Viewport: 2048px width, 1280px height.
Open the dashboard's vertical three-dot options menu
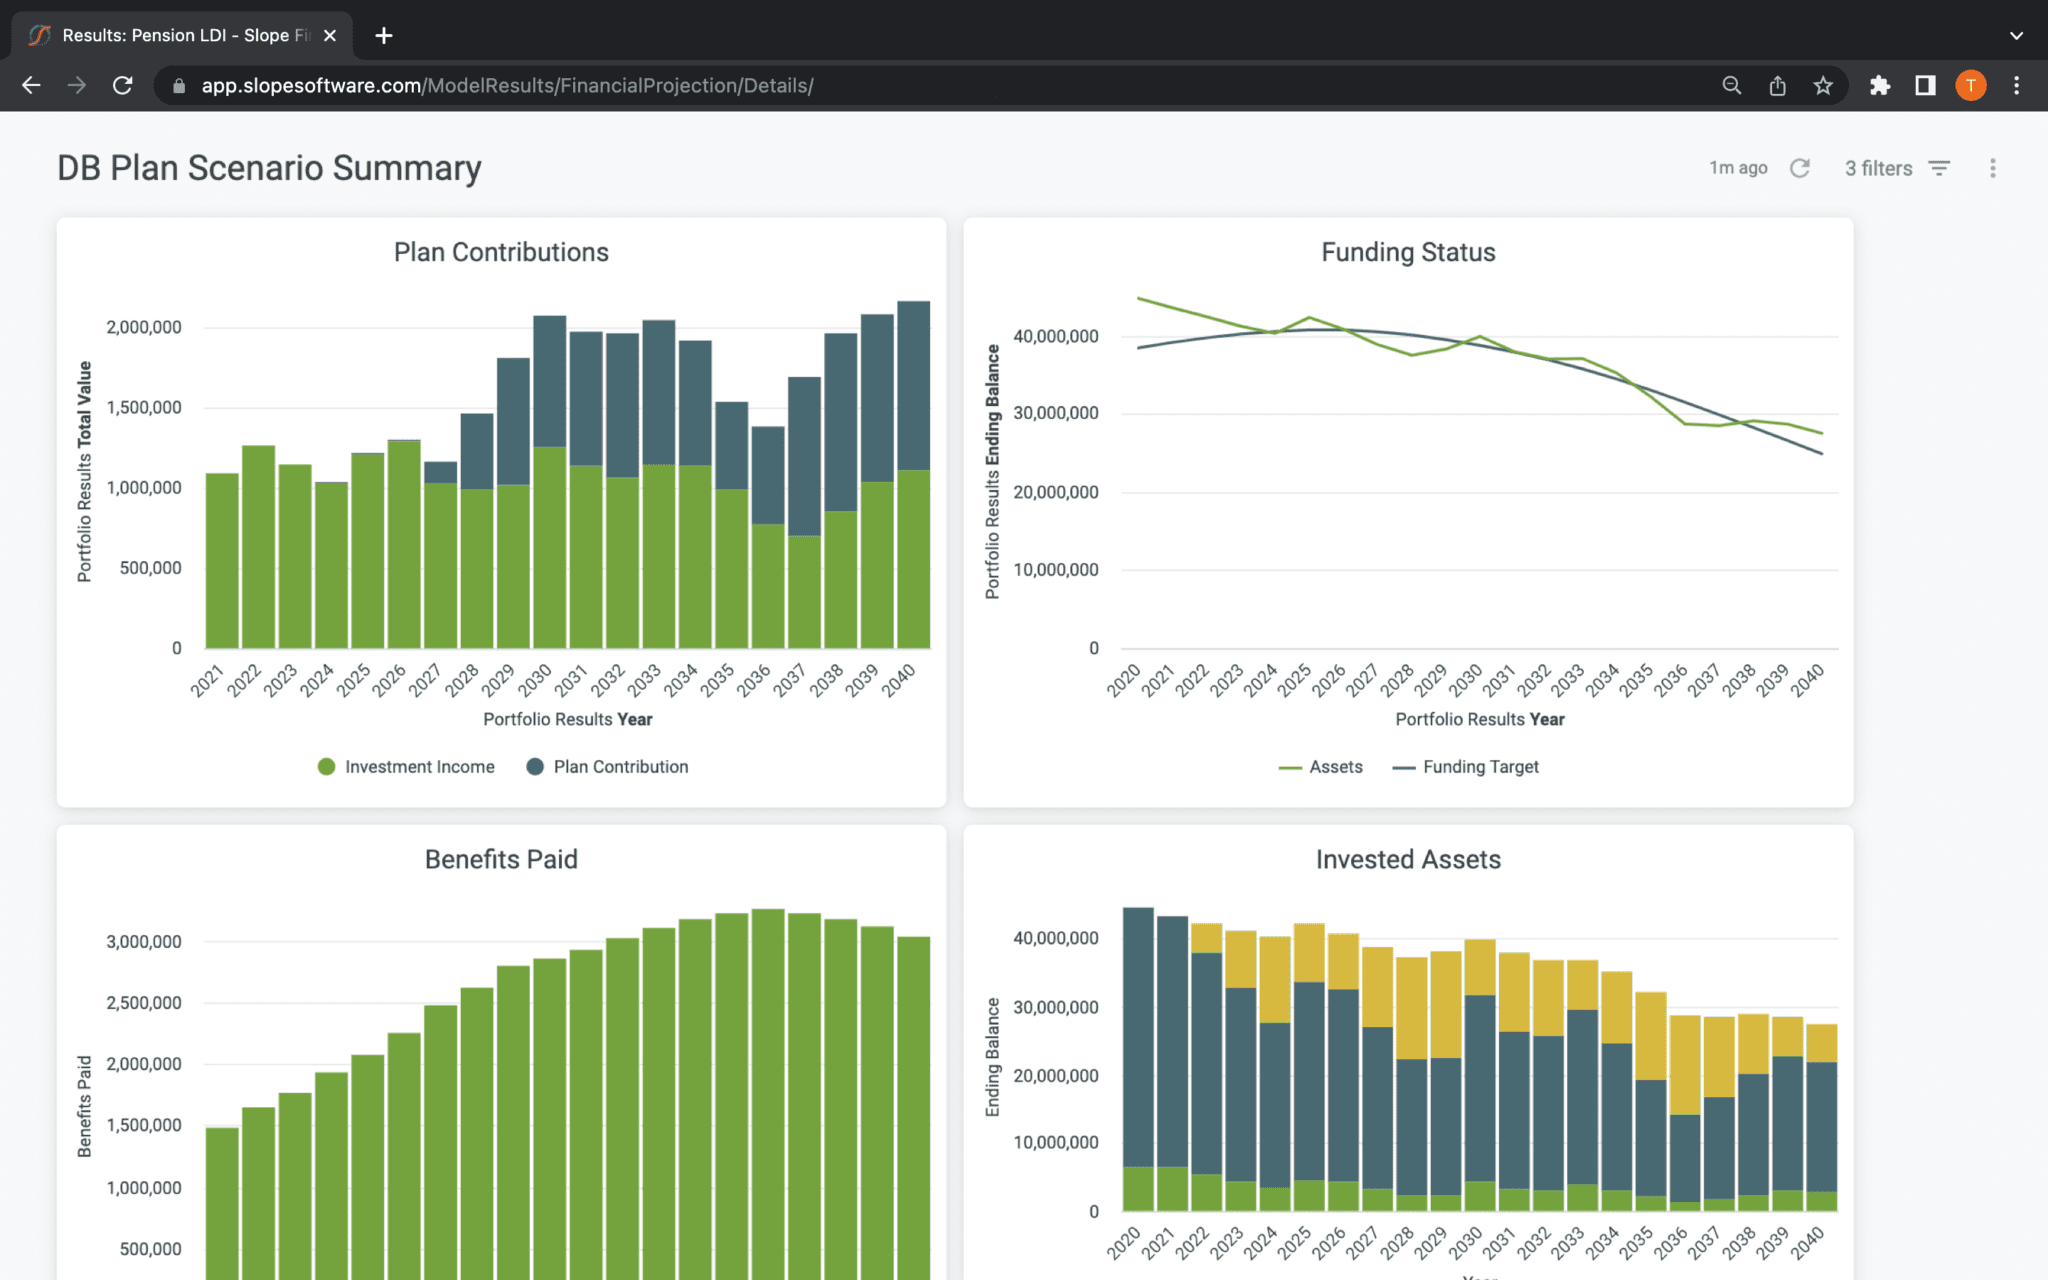tap(1992, 168)
